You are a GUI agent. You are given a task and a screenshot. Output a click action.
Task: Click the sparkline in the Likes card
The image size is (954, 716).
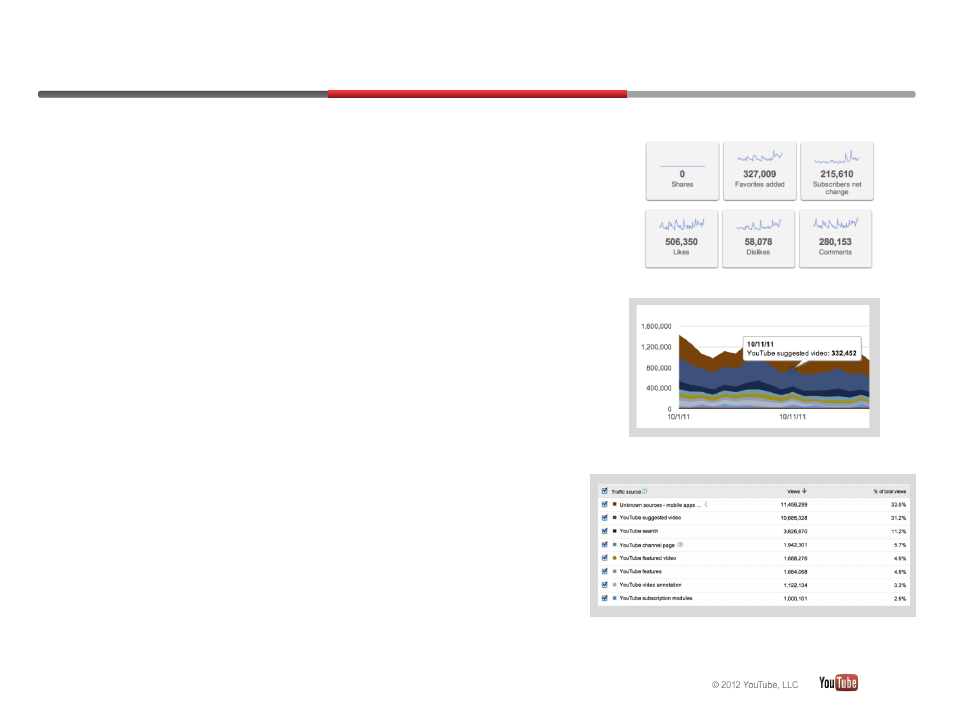[x=681, y=224]
